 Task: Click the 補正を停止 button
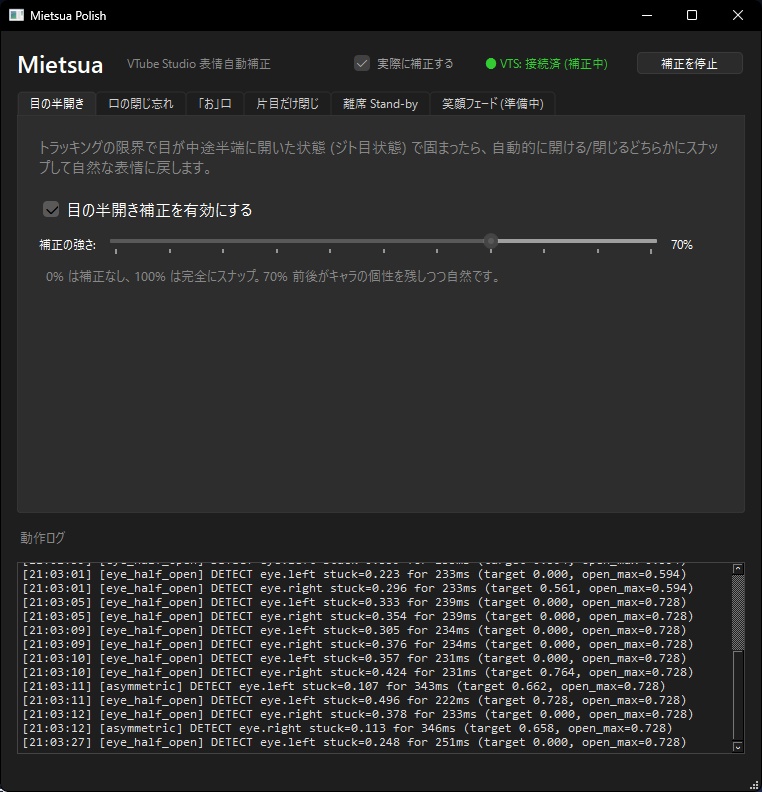pos(689,64)
